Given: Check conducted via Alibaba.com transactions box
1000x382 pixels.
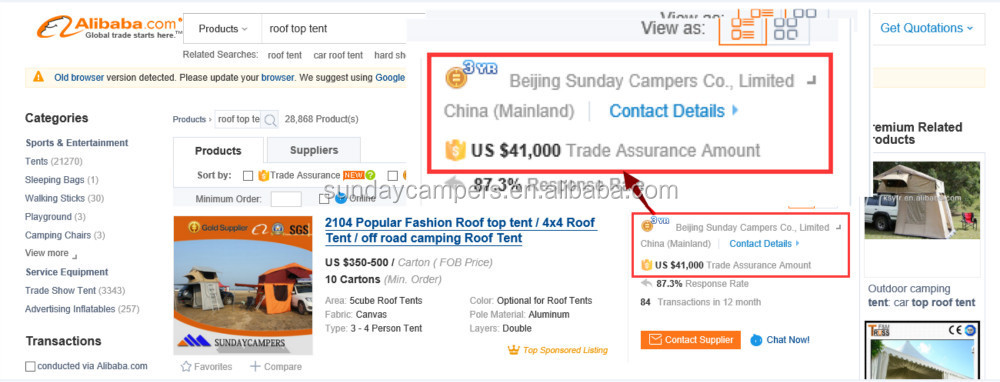Looking at the screenshot, I should click(x=30, y=367).
